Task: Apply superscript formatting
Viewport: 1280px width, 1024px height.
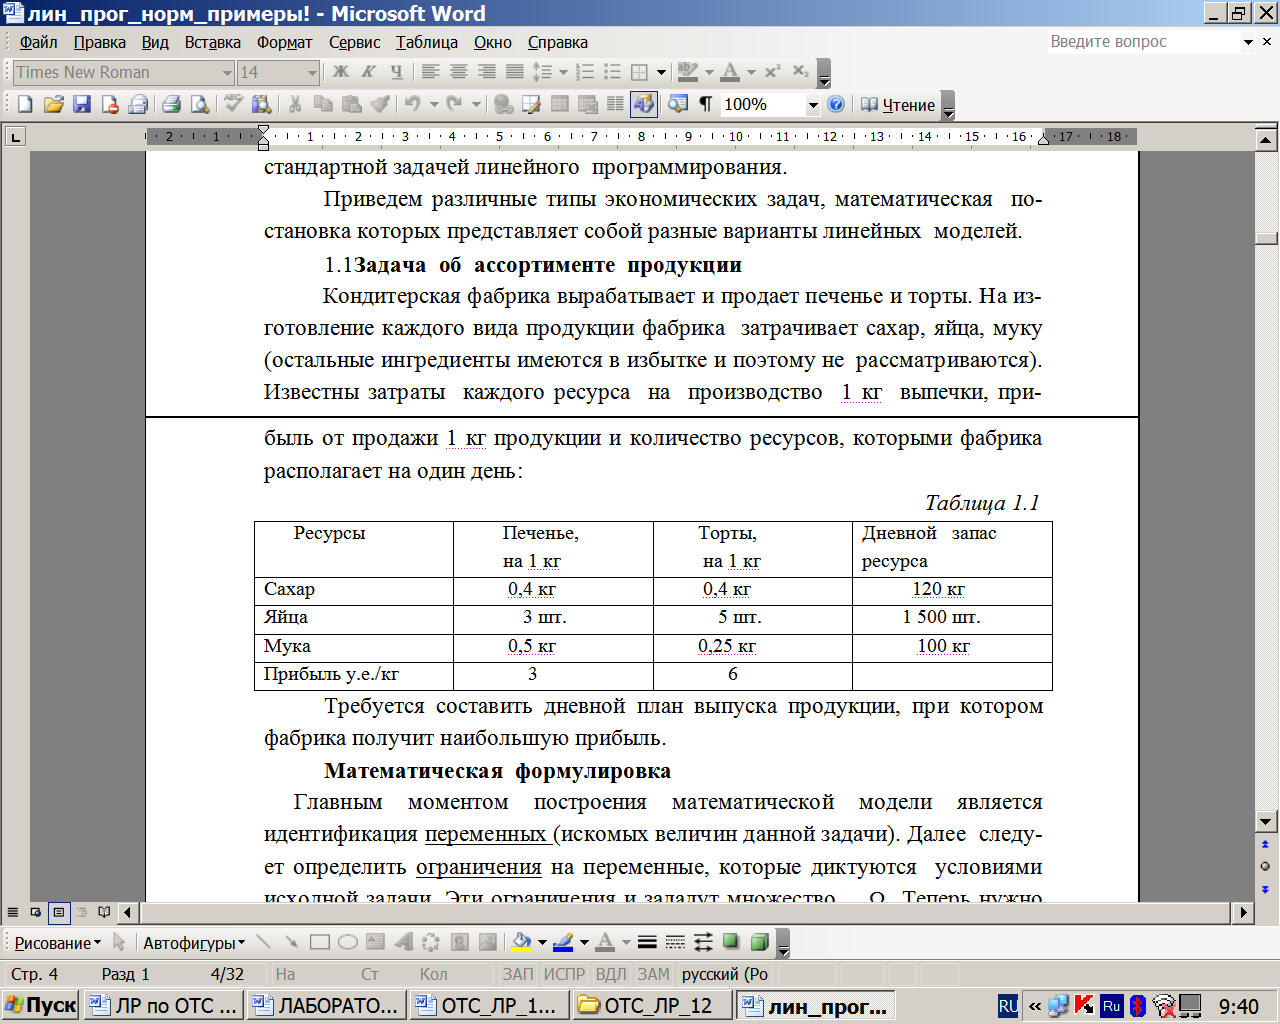Action: pyautogui.click(x=772, y=72)
